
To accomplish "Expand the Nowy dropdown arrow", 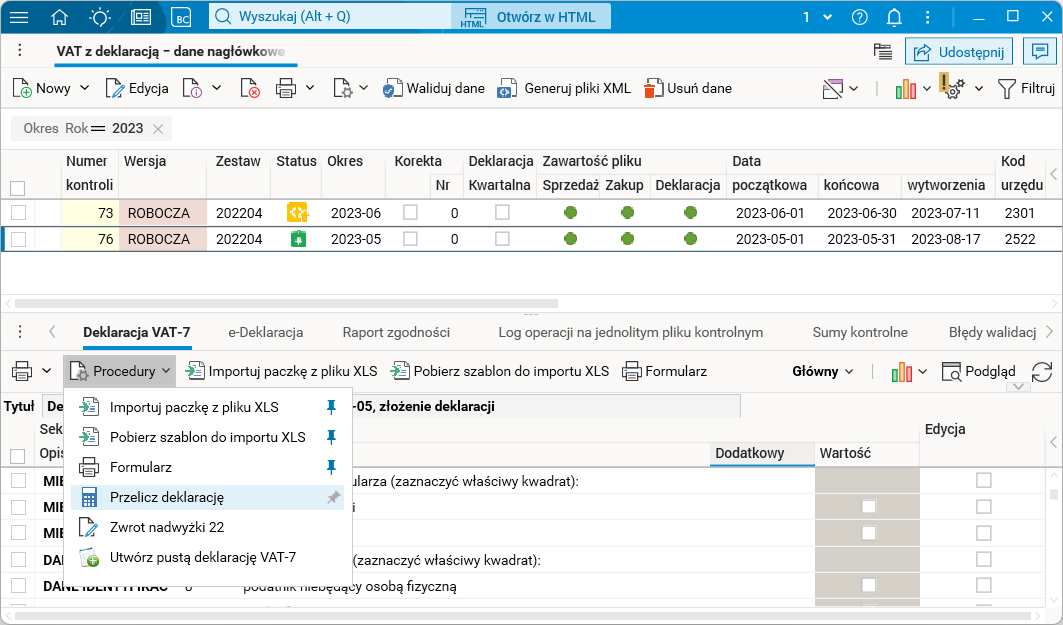I will (x=85, y=88).
